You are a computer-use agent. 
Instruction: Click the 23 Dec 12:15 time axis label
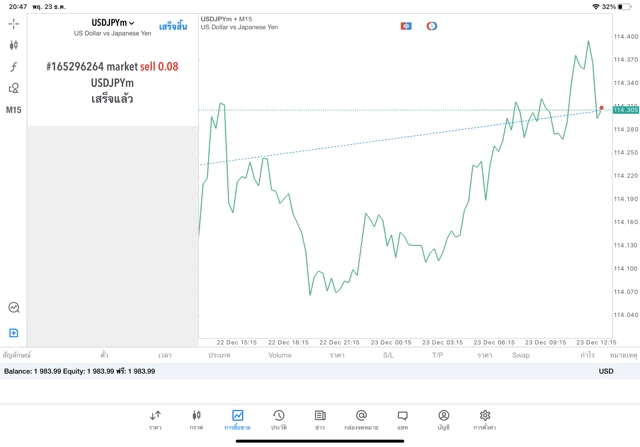point(596,342)
